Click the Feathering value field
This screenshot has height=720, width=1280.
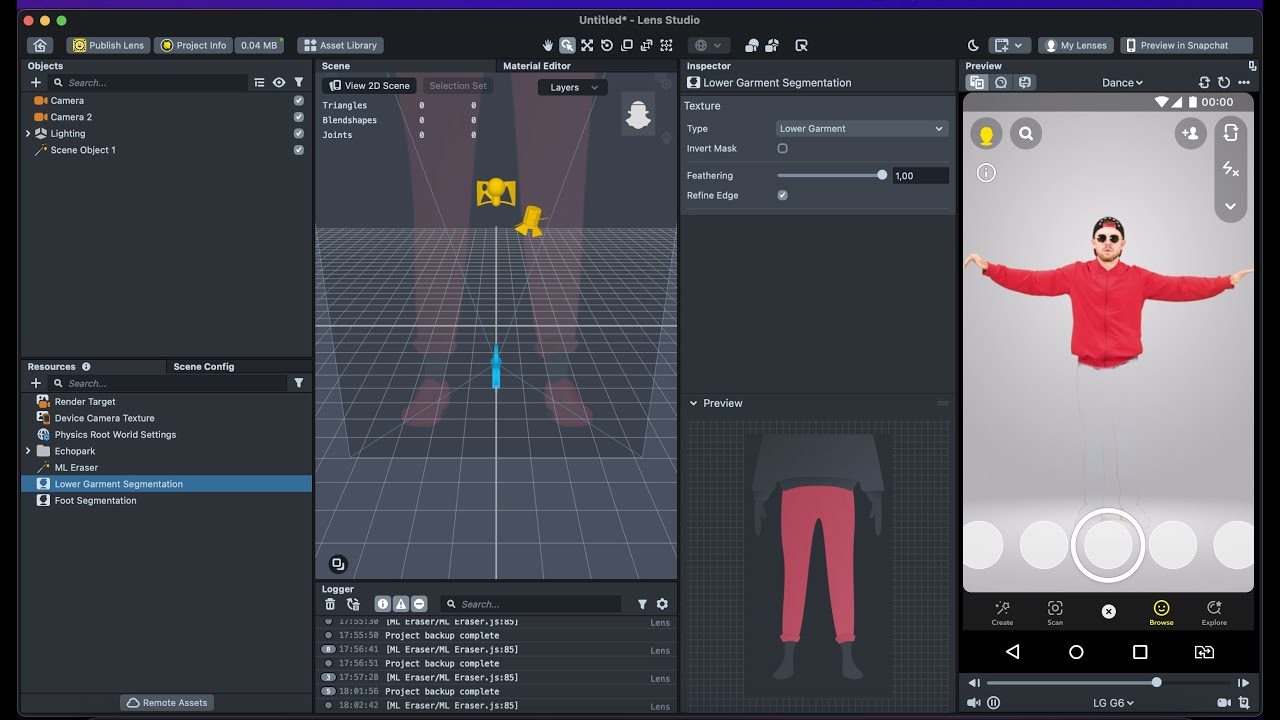coord(920,176)
